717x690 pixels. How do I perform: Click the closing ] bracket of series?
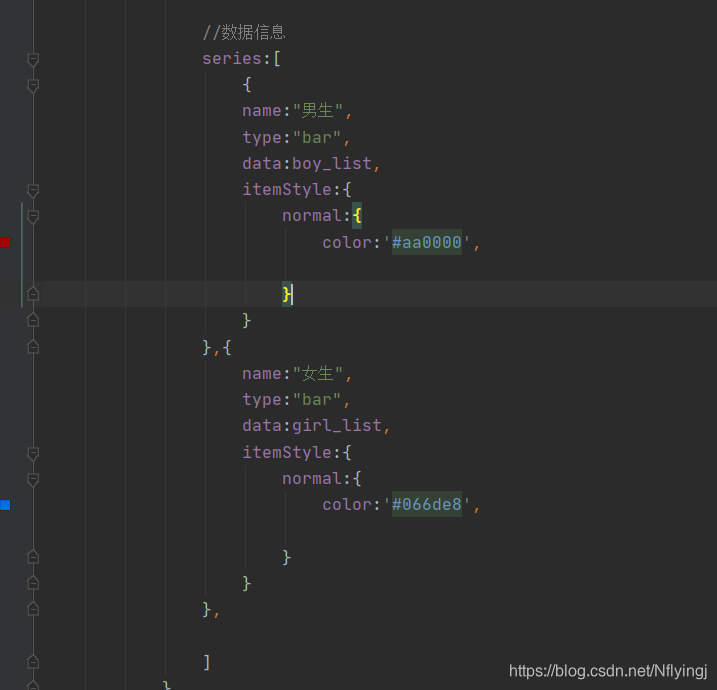click(207, 662)
